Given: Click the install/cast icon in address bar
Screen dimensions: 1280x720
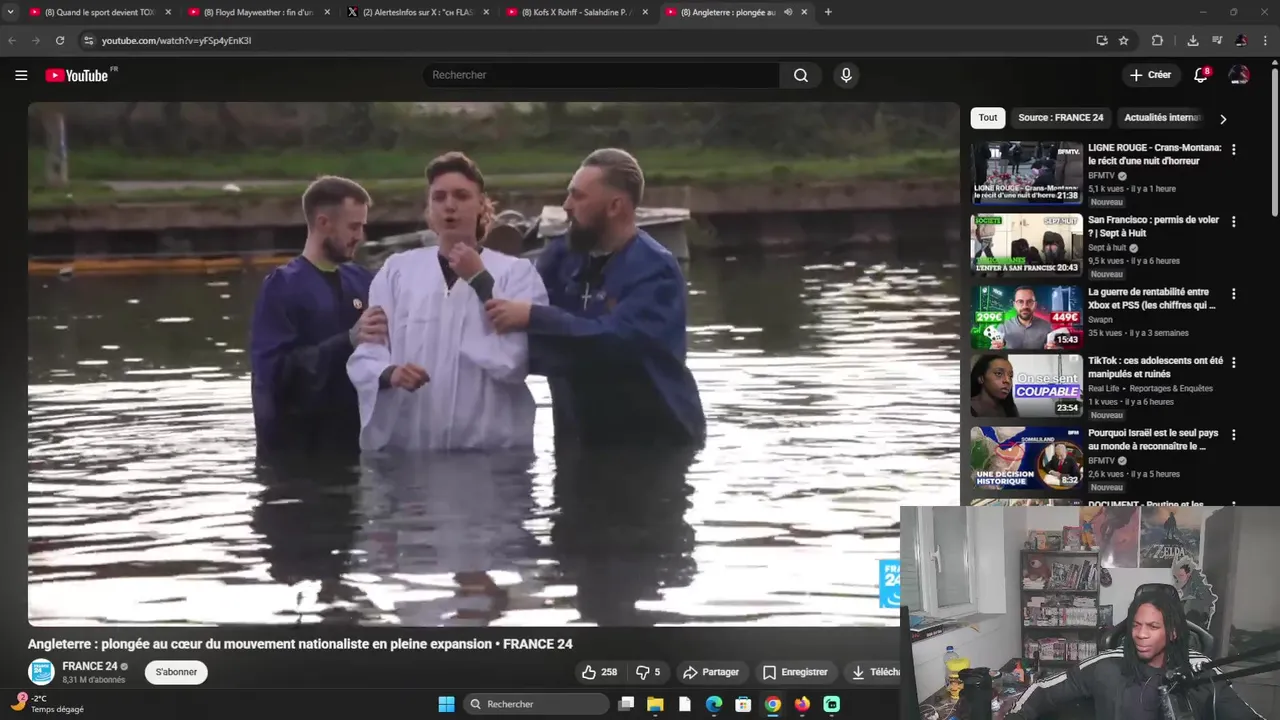Looking at the screenshot, I should pyautogui.click(x=1101, y=41).
